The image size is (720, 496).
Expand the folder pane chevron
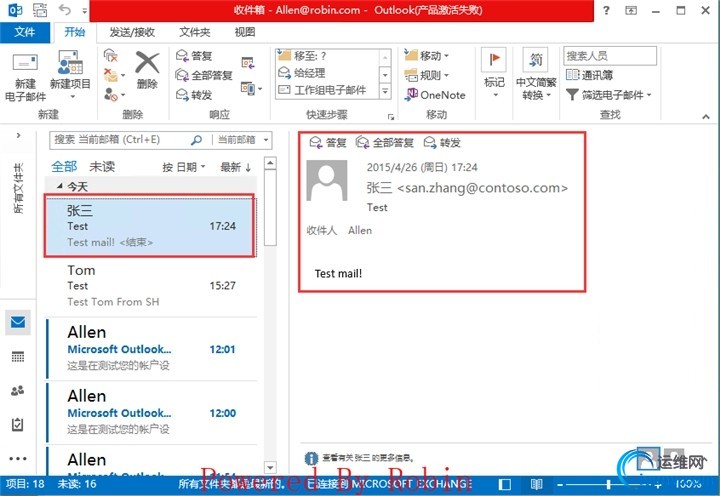click(18, 135)
